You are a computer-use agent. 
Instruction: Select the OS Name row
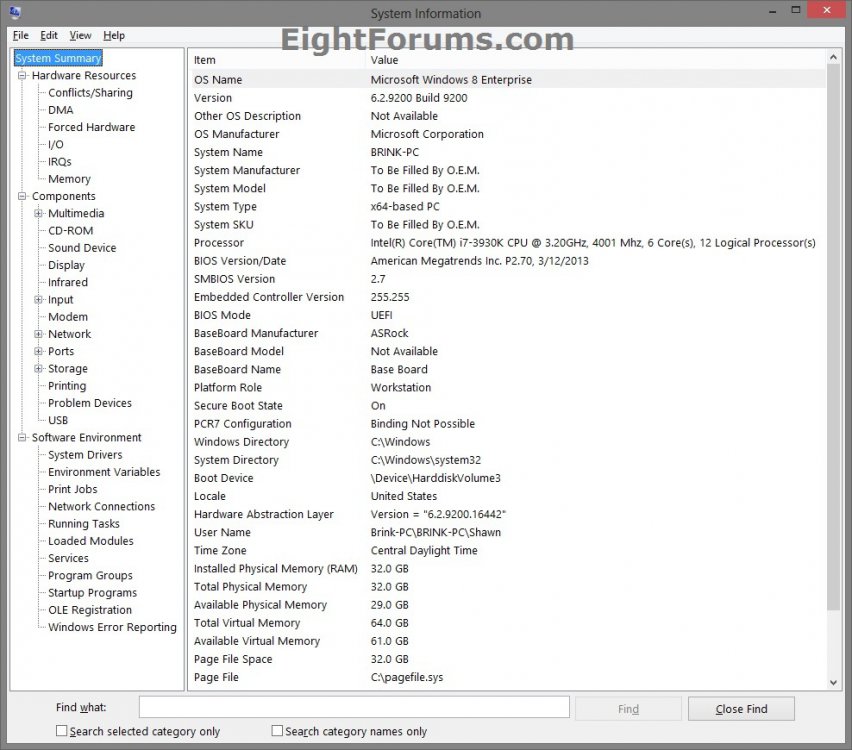pyautogui.click(x=508, y=80)
